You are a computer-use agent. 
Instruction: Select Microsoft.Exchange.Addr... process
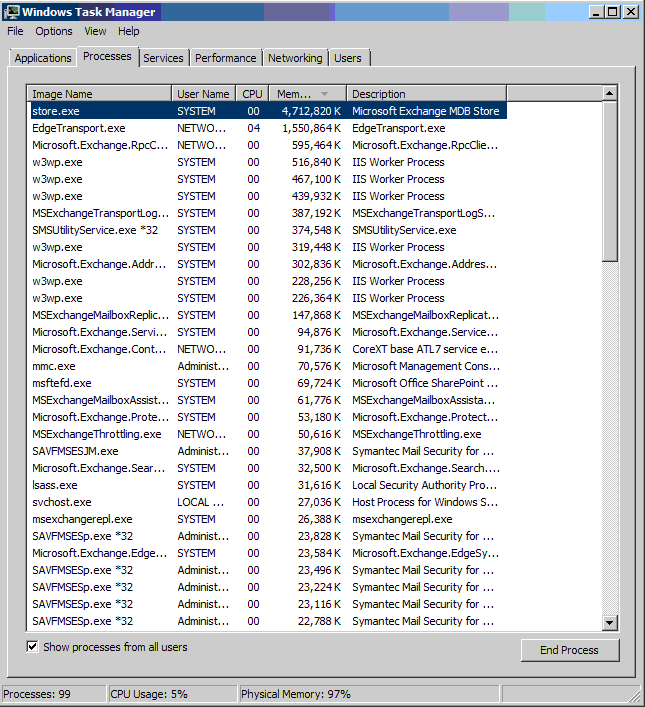coord(269,264)
